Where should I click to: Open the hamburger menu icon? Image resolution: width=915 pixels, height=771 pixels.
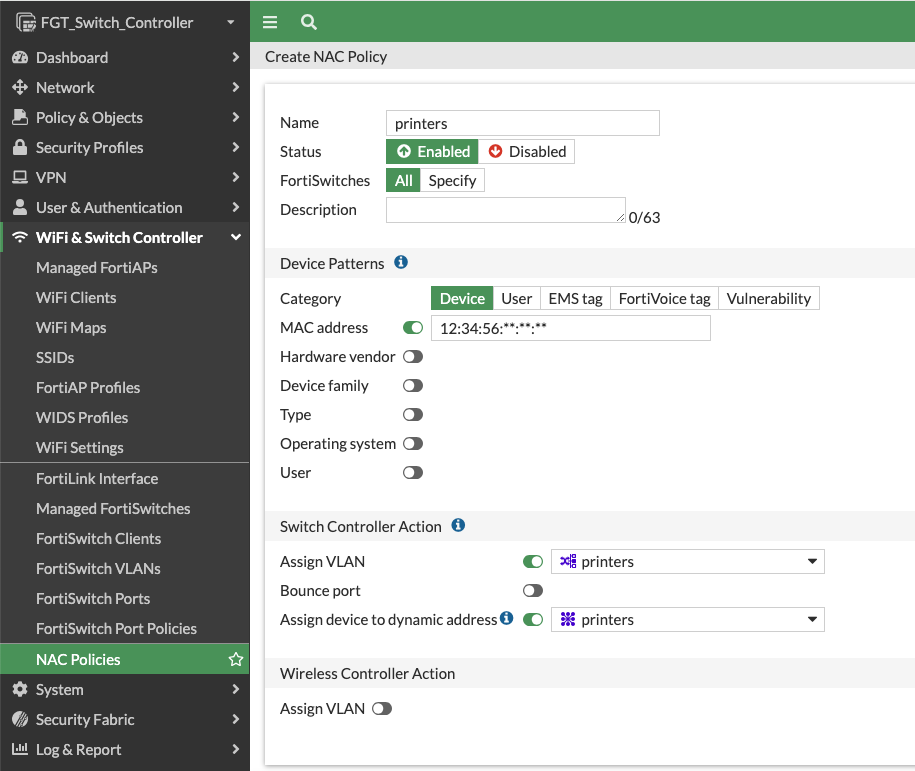(269, 21)
